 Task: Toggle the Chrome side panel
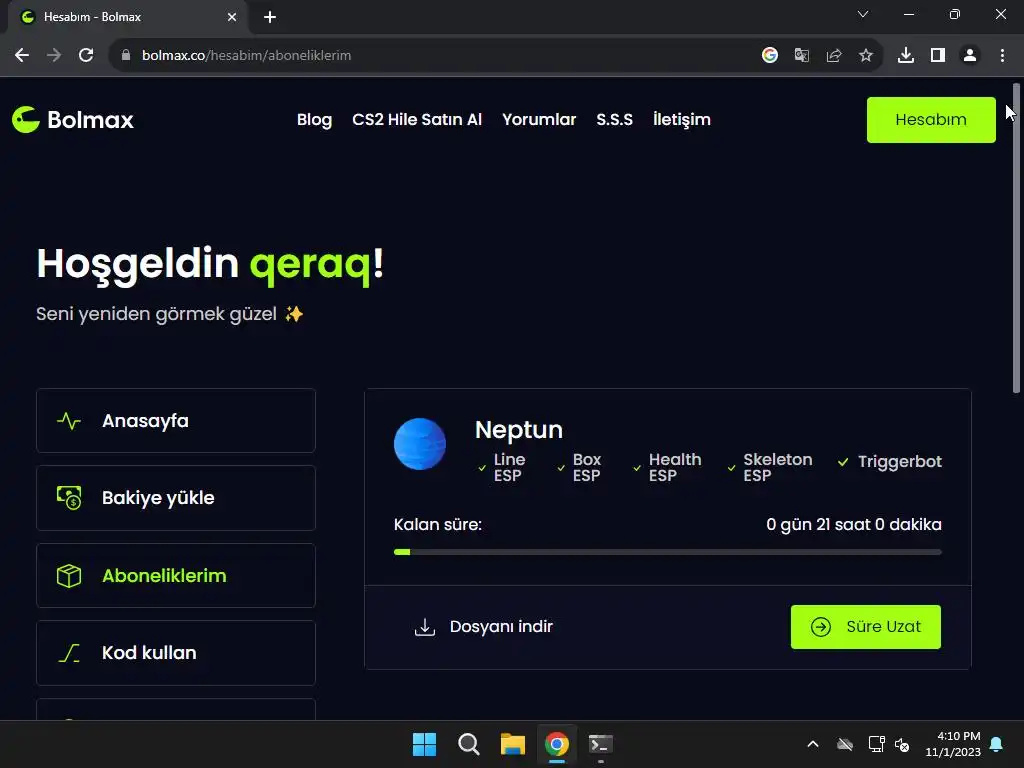point(938,56)
